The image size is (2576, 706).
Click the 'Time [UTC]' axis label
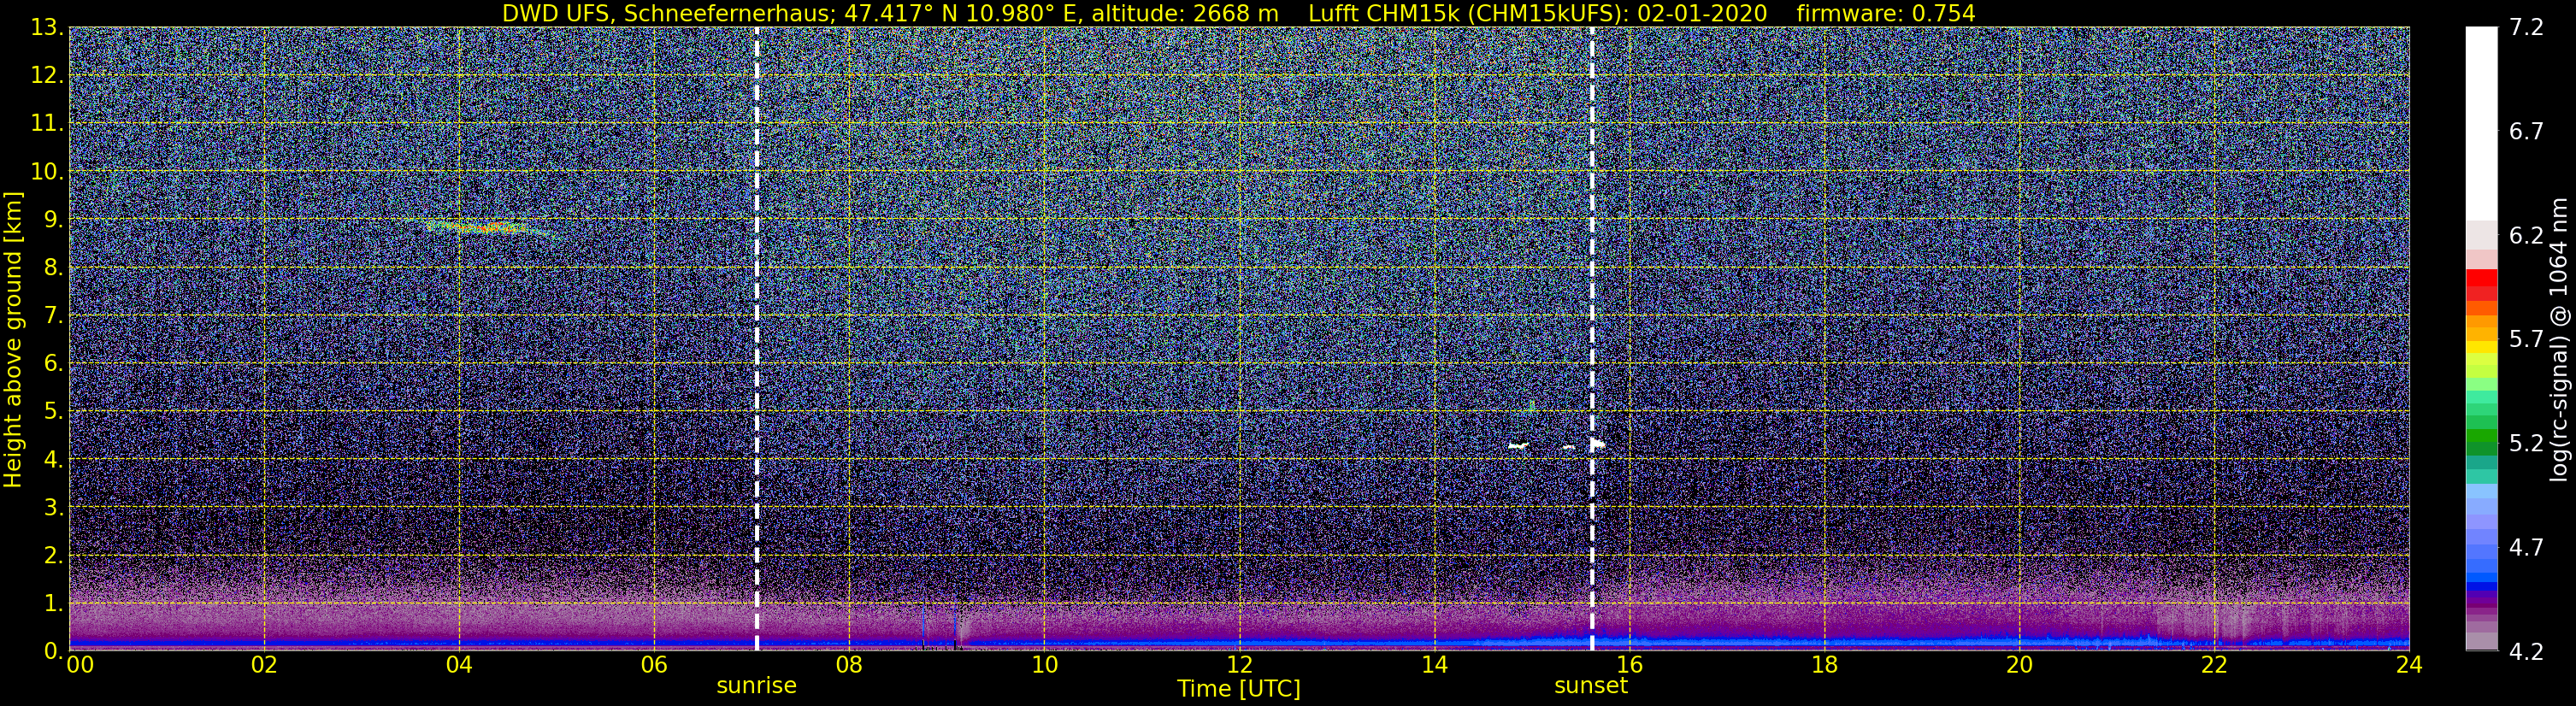[1239, 689]
